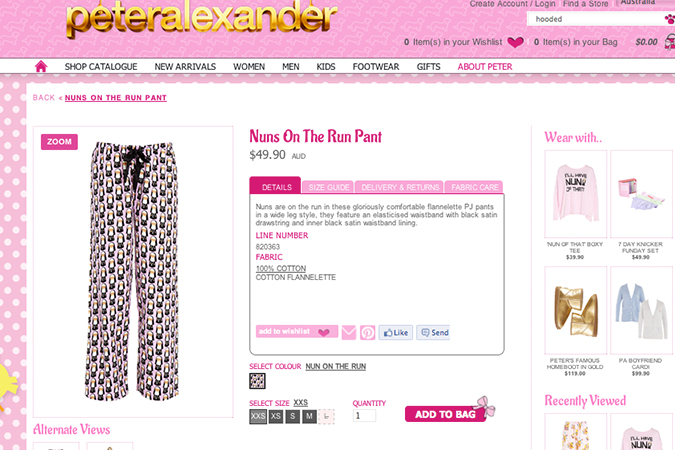Choose size M option

pos(309,416)
